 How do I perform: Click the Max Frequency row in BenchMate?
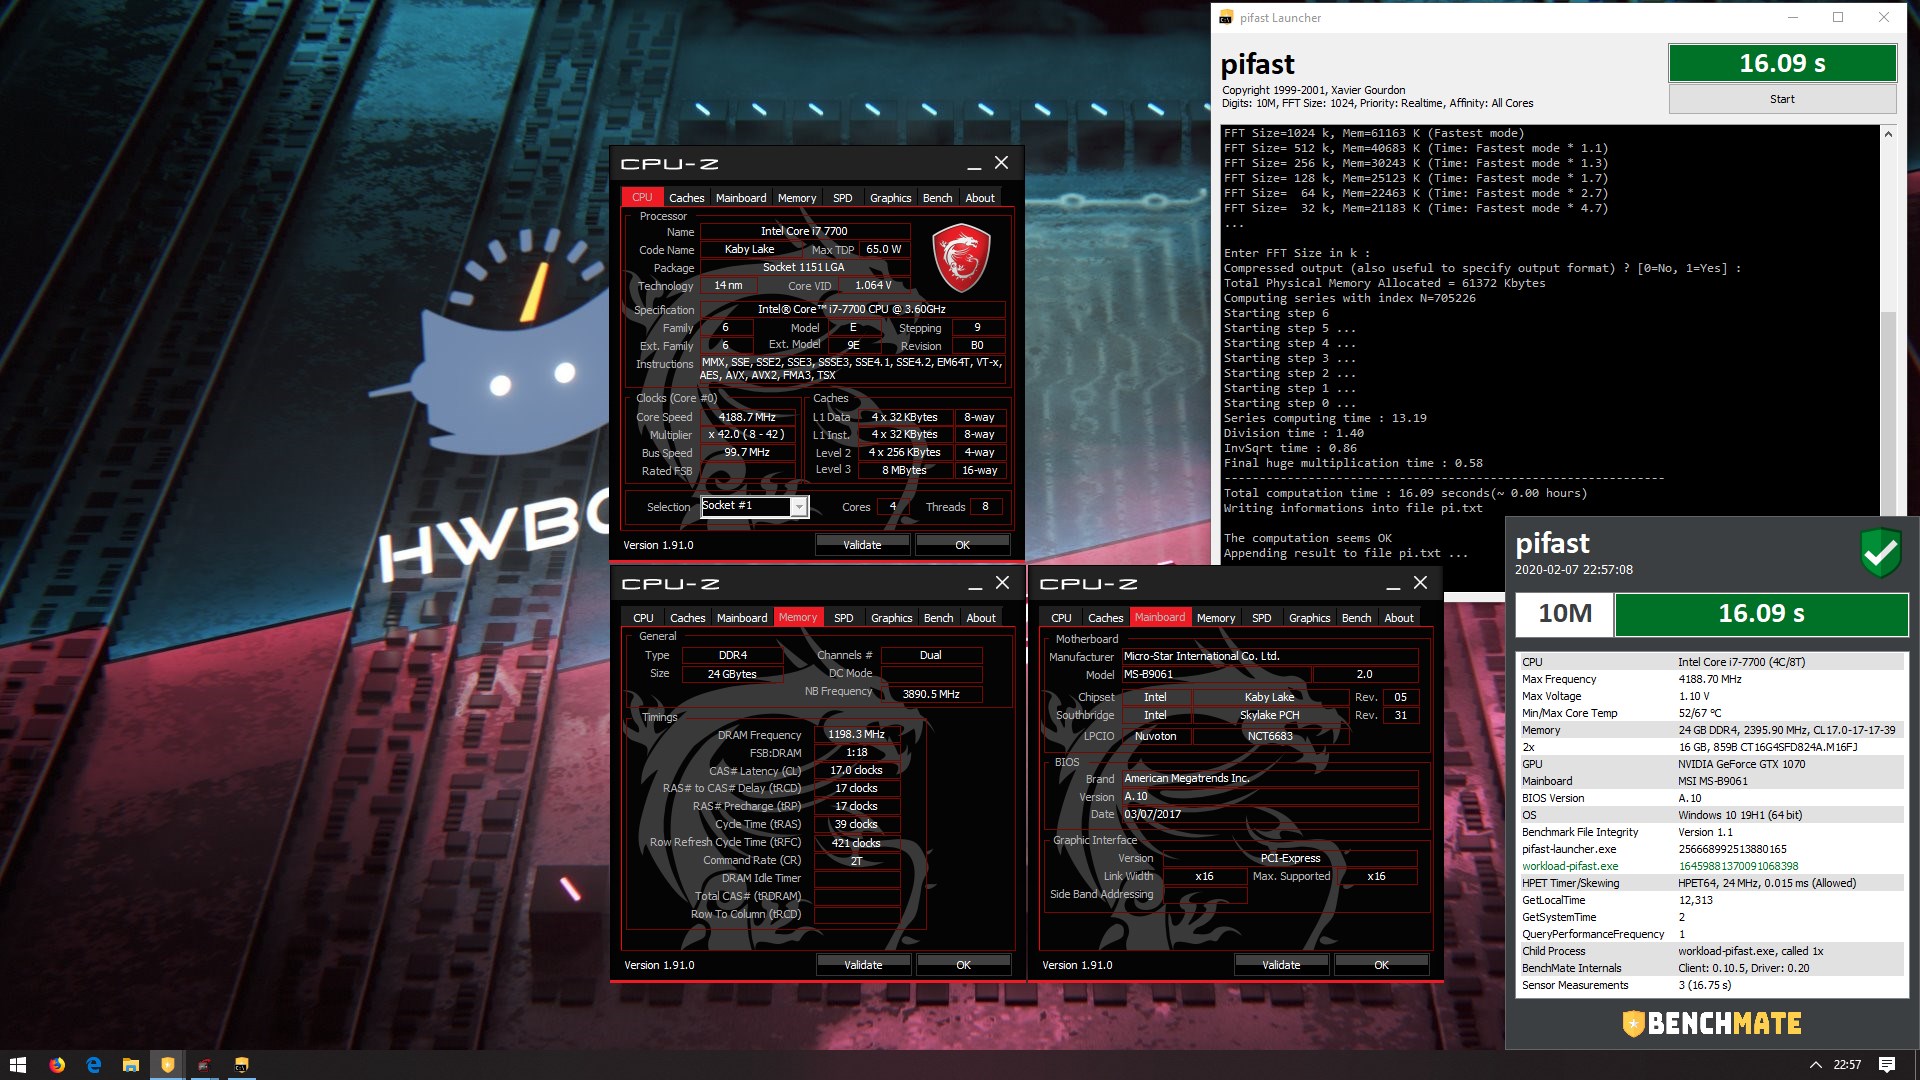(1711, 679)
